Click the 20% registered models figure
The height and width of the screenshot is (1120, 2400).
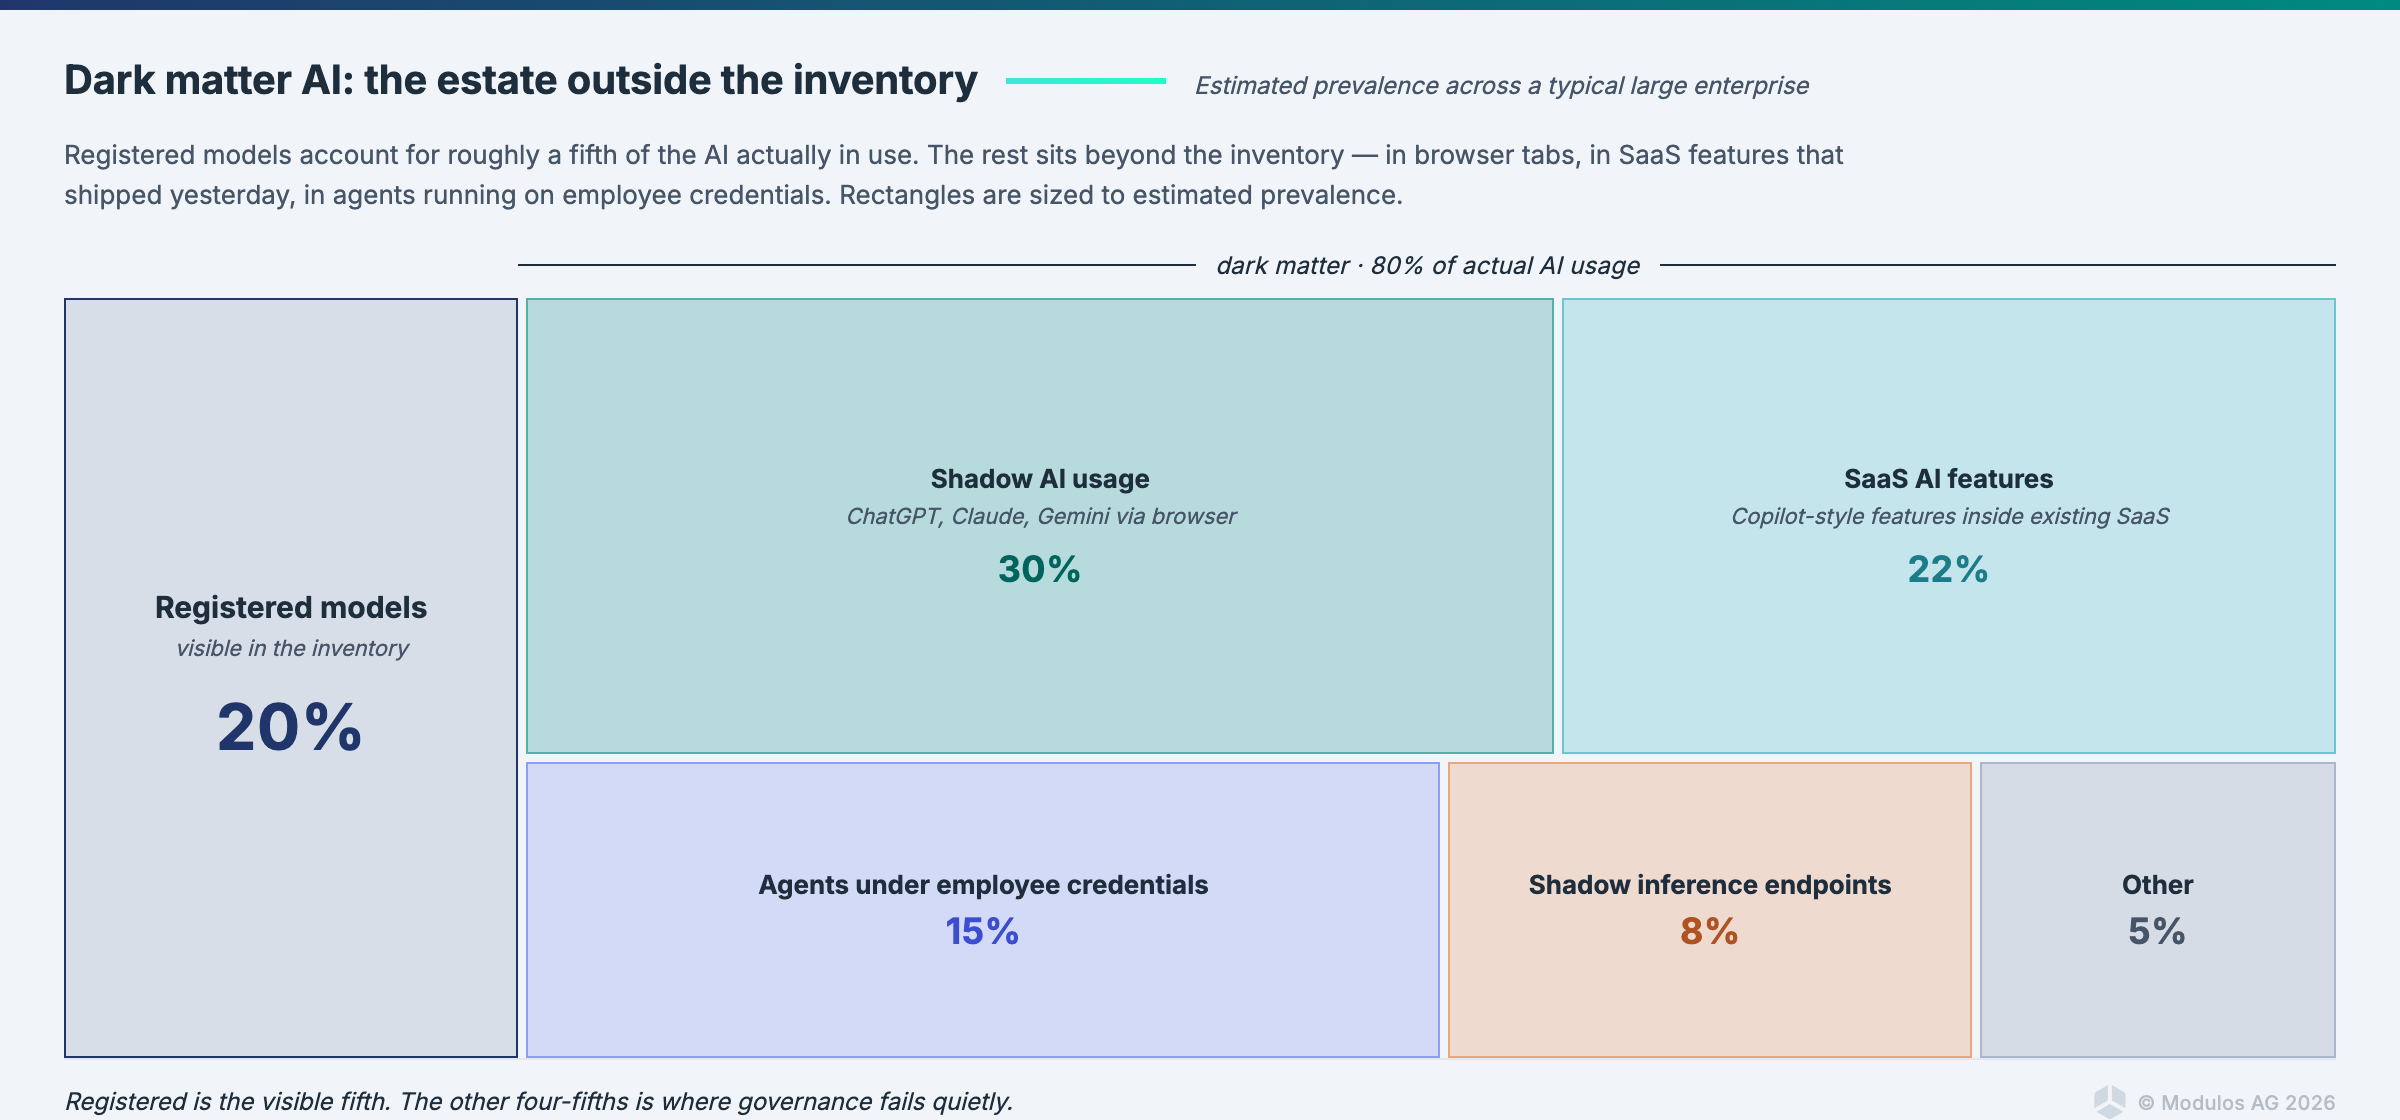[290, 727]
